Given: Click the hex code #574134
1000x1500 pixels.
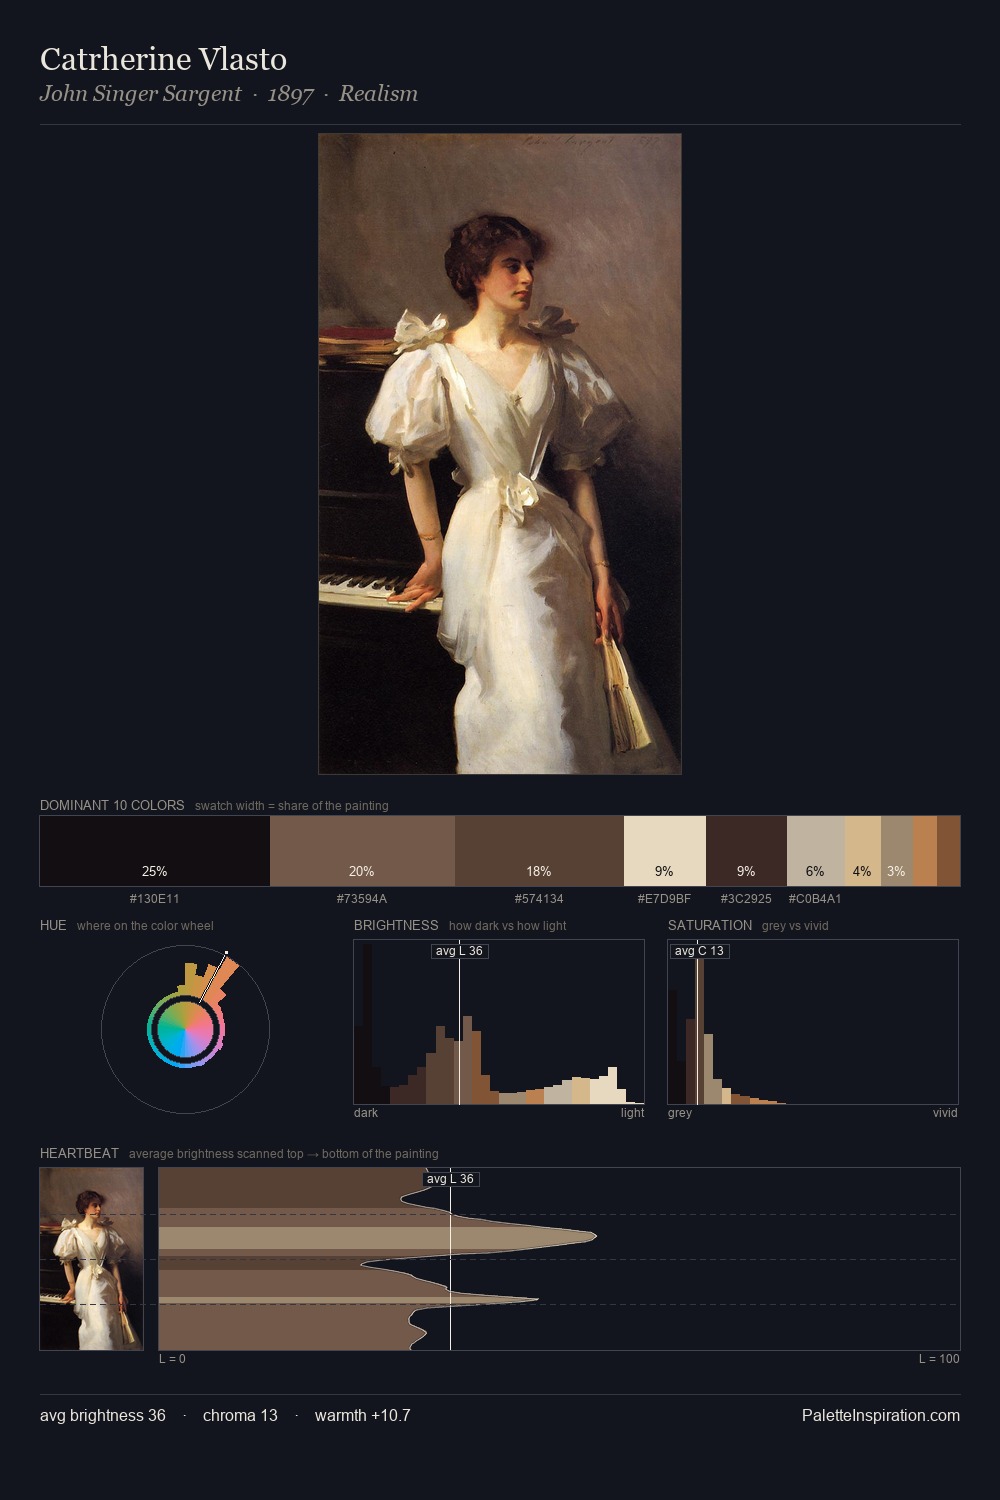Looking at the screenshot, I should [x=539, y=899].
